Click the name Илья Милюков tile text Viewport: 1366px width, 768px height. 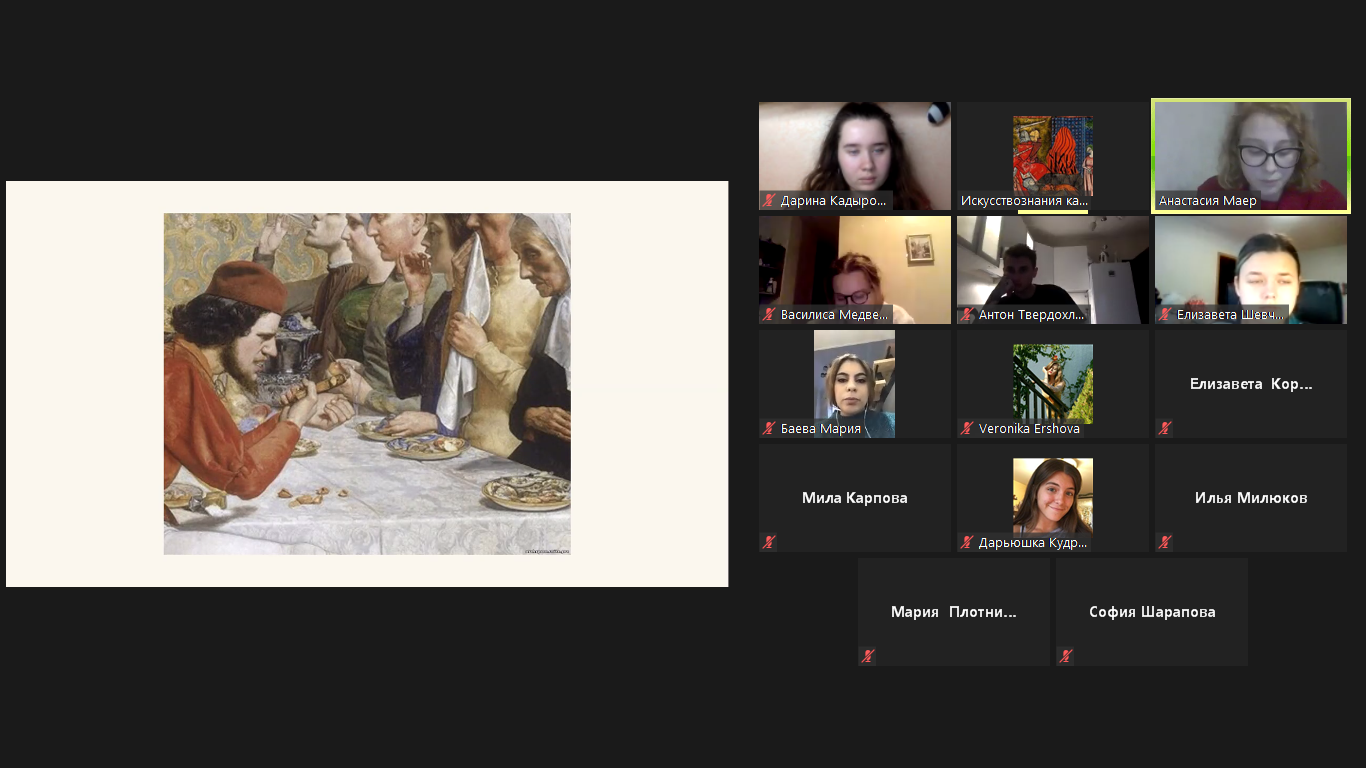1251,498
